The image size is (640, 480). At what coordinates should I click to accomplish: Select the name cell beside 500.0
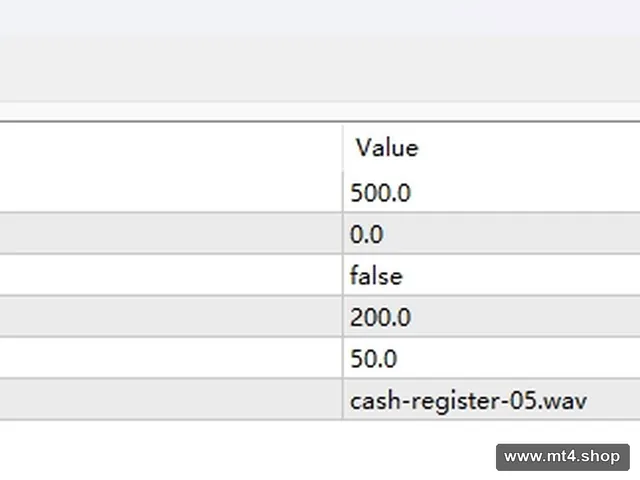(x=171, y=192)
